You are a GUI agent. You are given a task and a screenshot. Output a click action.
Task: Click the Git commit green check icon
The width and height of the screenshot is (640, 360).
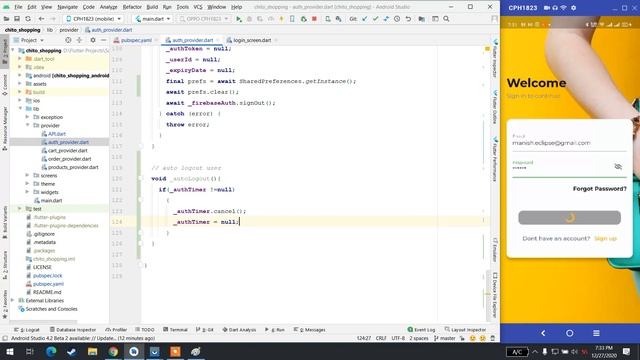(375, 19)
